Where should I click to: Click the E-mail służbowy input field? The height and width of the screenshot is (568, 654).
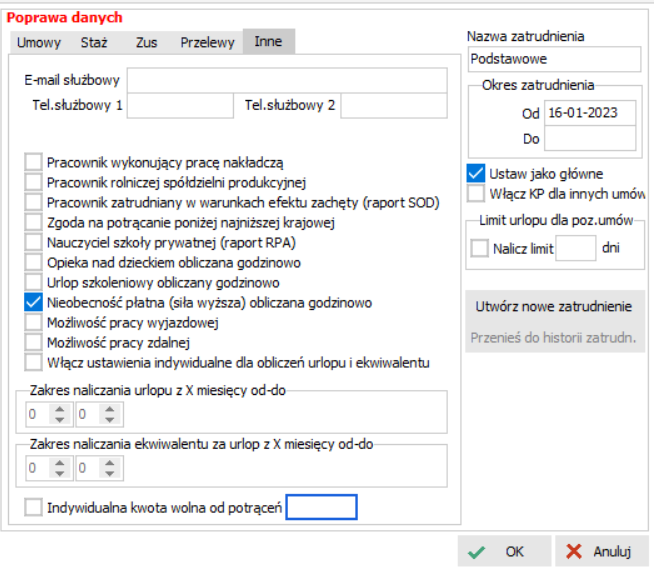point(287,80)
